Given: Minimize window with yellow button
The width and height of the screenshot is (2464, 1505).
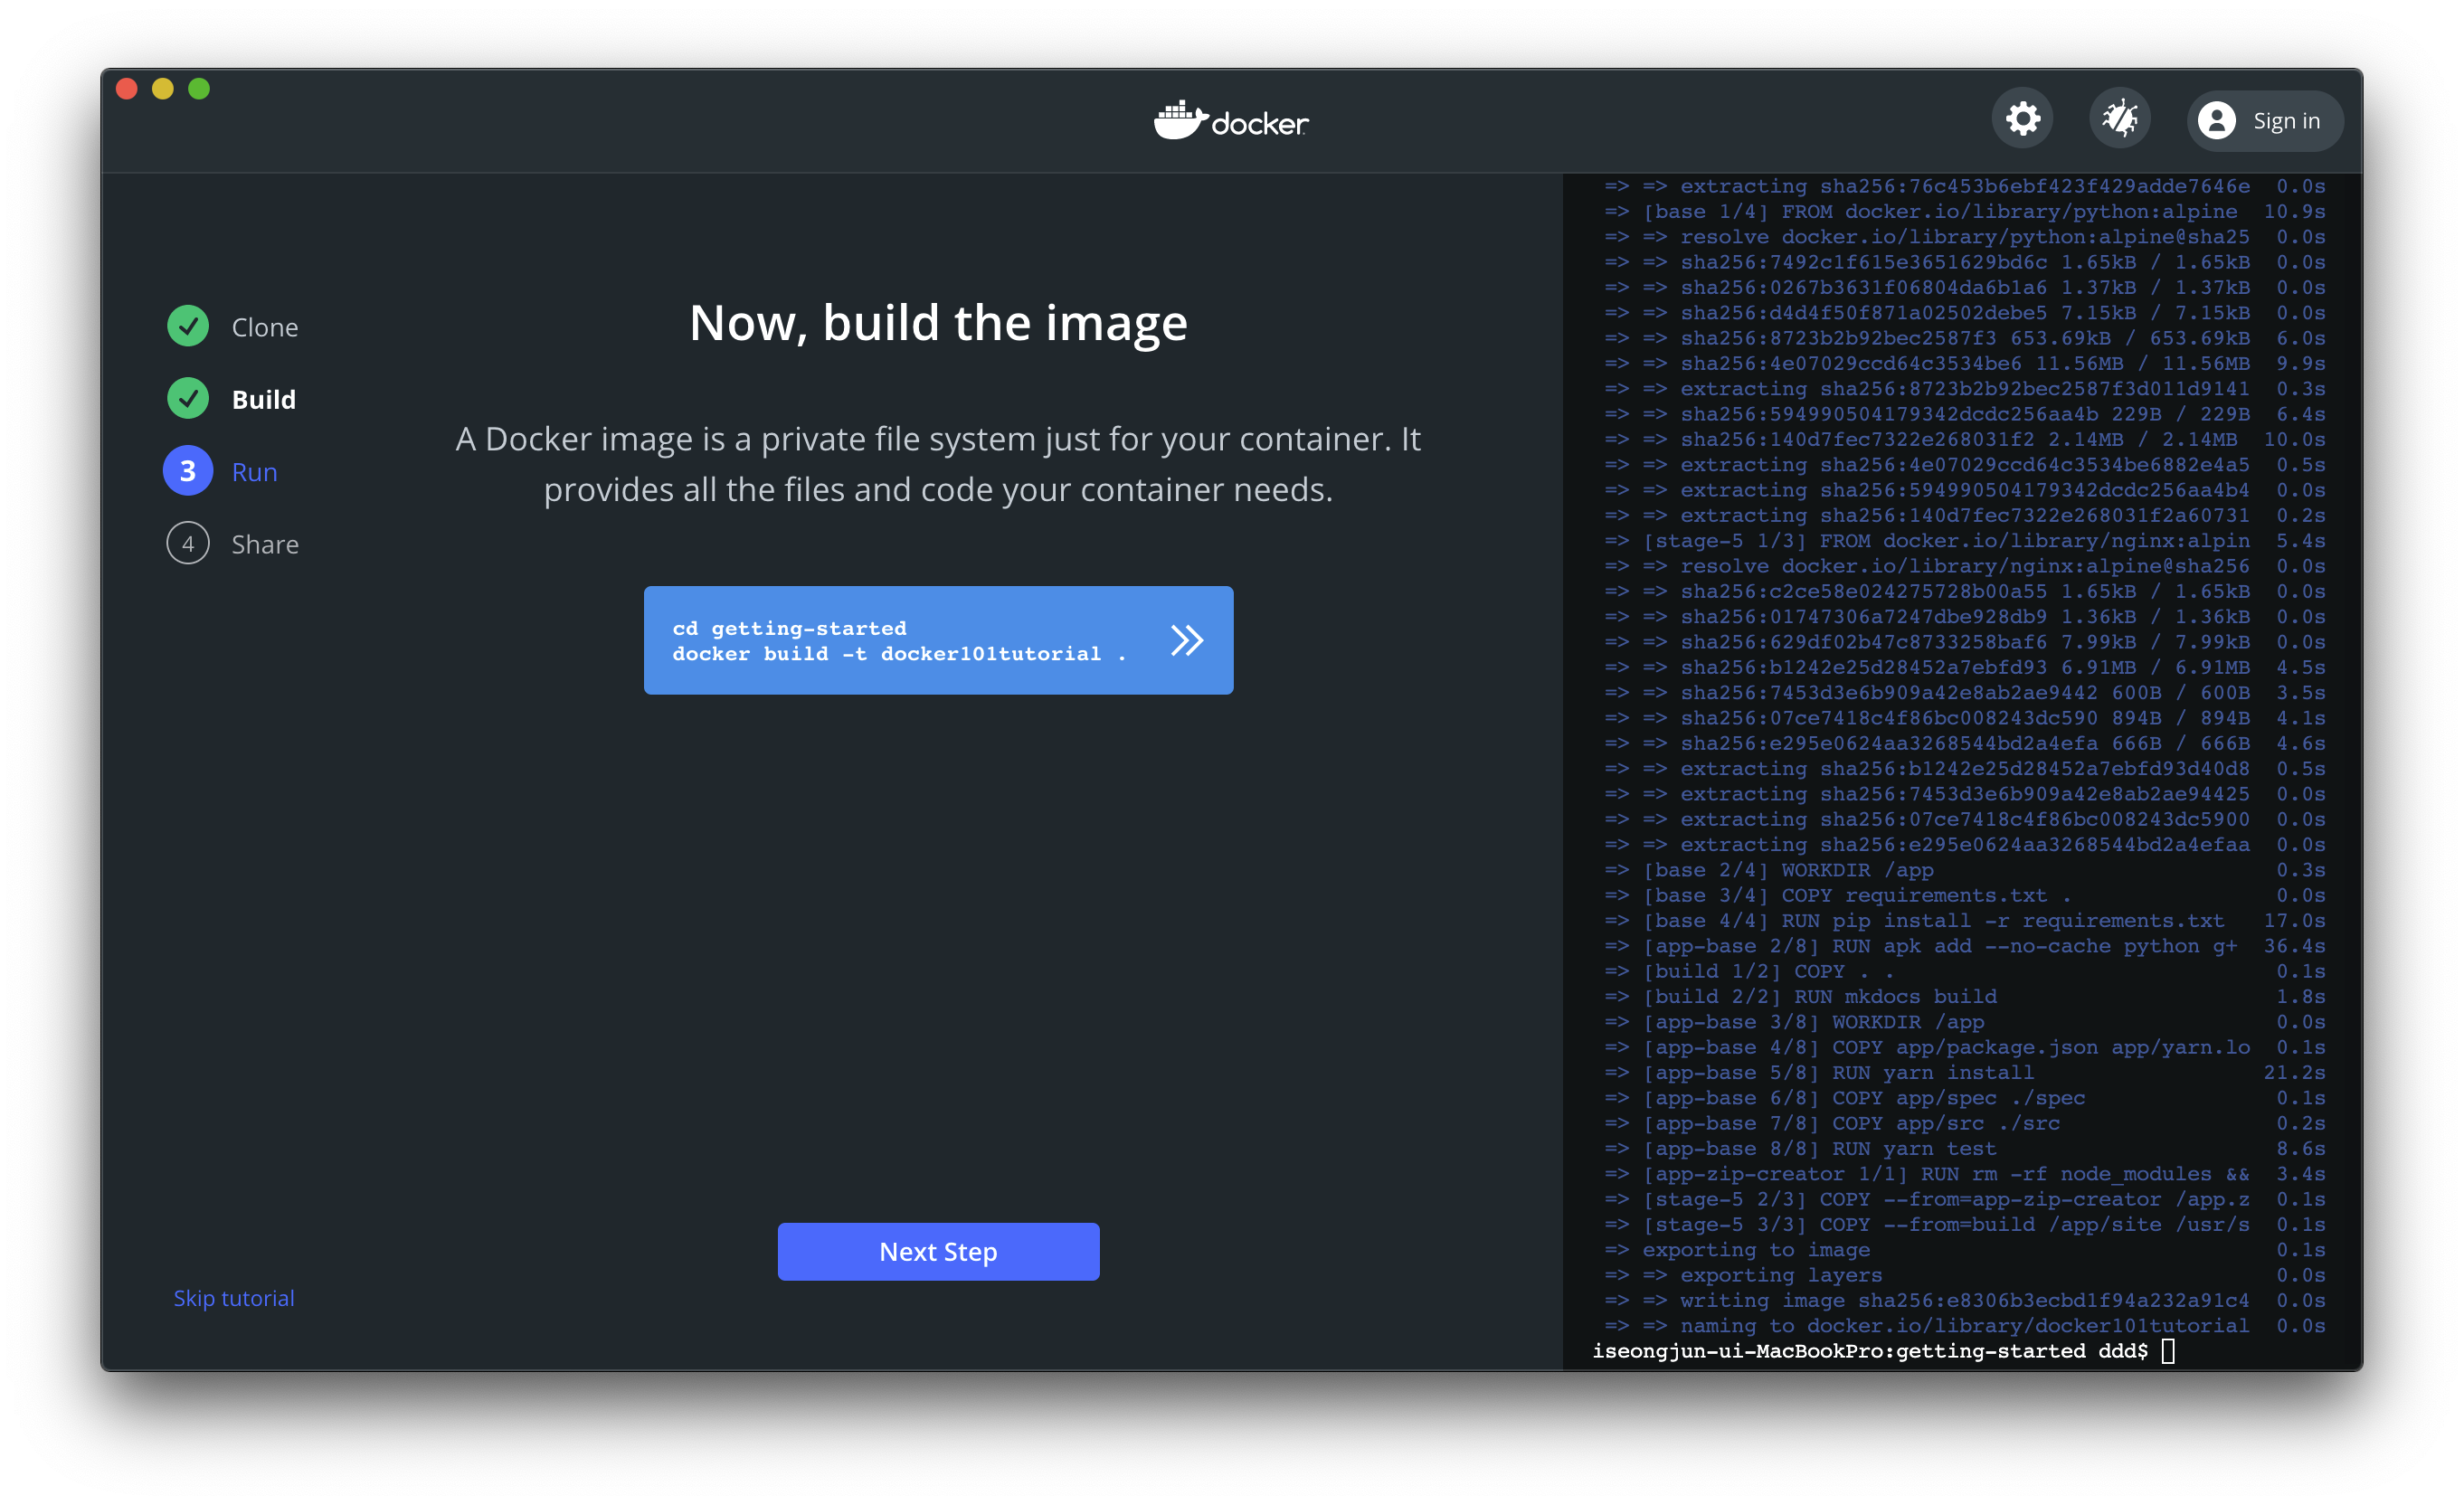Looking at the screenshot, I should (x=163, y=89).
